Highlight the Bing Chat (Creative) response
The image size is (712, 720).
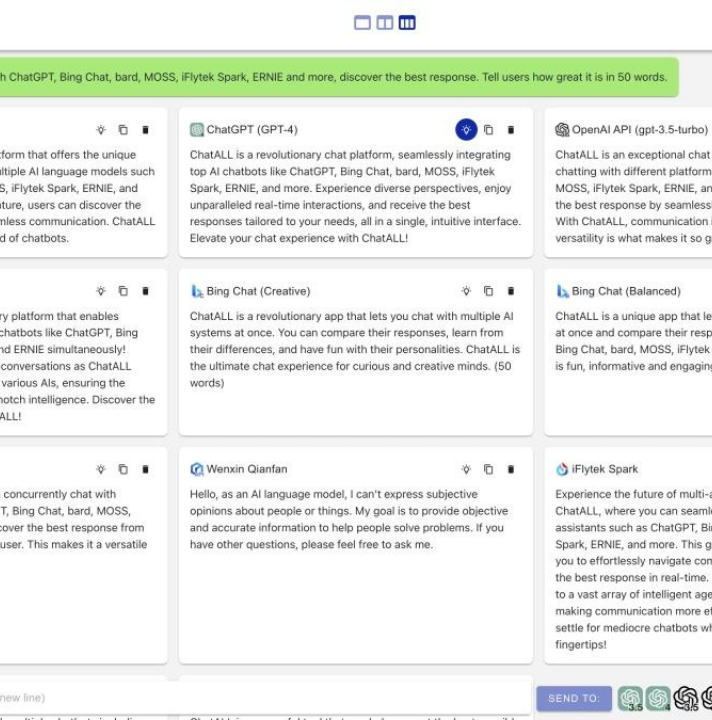pyautogui.click(x=466, y=291)
